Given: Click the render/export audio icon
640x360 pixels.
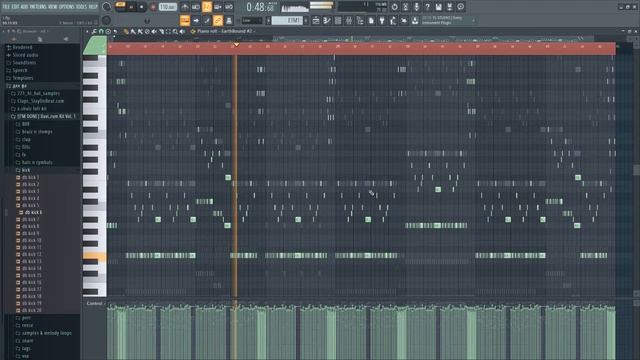Looking at the screenshot, I should (449, 7).
